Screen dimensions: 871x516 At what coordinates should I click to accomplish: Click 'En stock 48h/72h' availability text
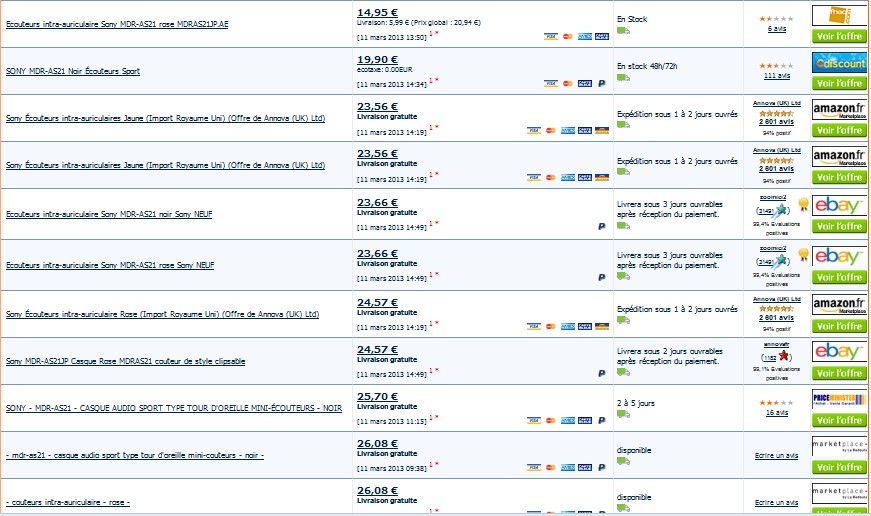647,66
